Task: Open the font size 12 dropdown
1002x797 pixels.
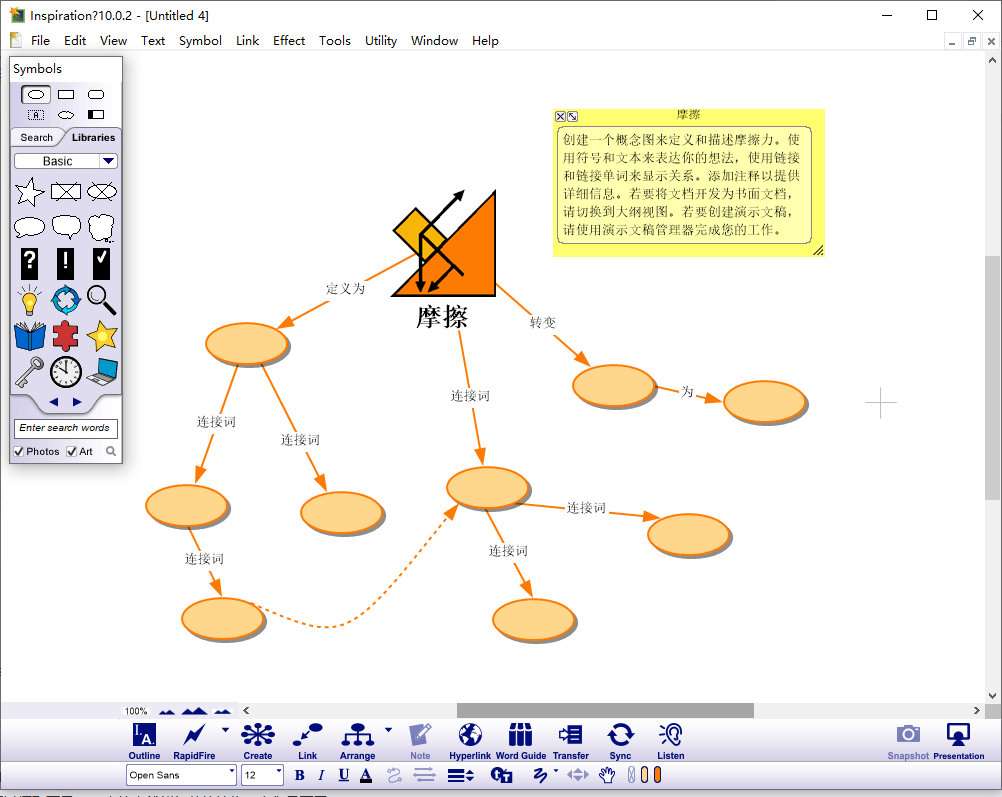Action: [279, 774]
